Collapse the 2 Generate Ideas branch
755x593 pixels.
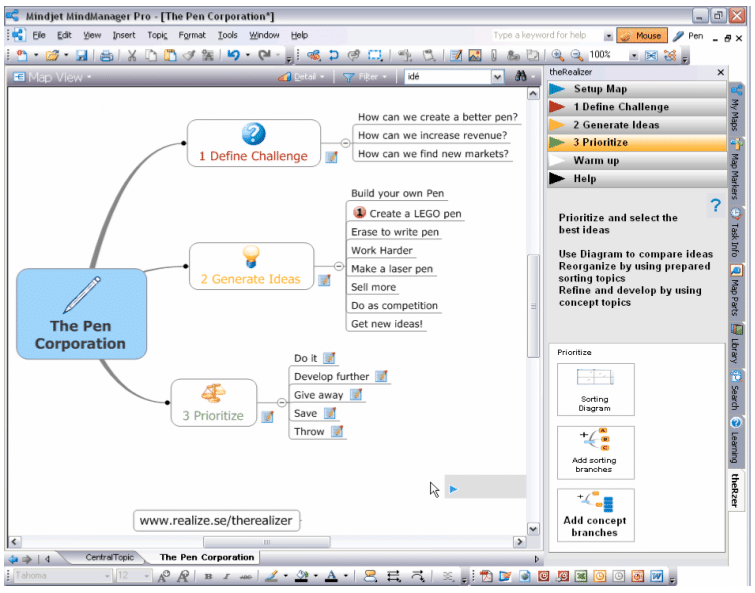pyautogui.click(x=338, y=266)
